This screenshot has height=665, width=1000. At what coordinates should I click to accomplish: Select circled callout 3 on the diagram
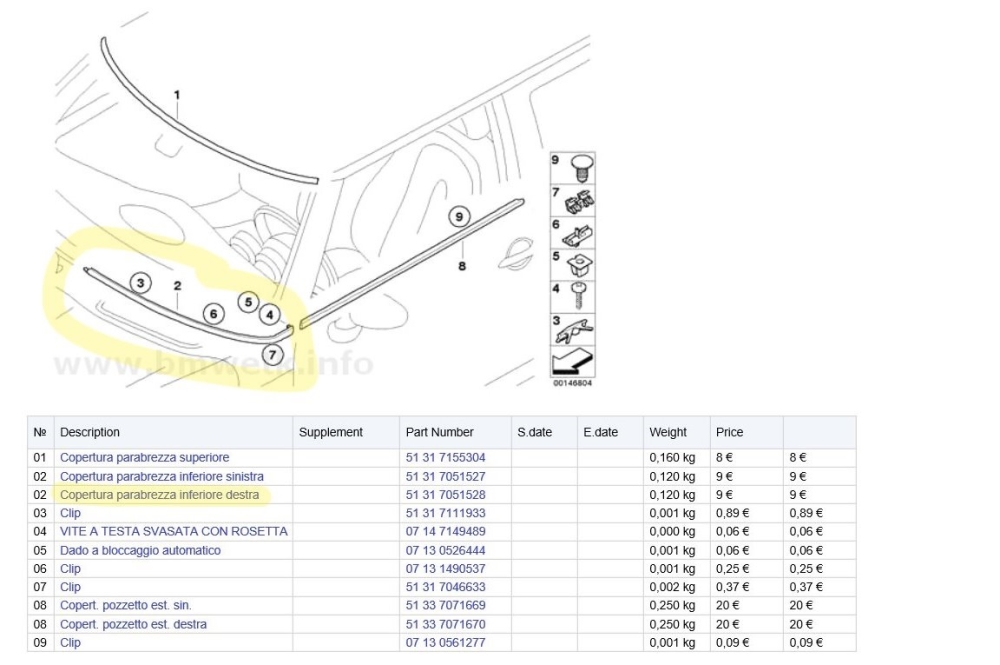(x=140, y=282)
